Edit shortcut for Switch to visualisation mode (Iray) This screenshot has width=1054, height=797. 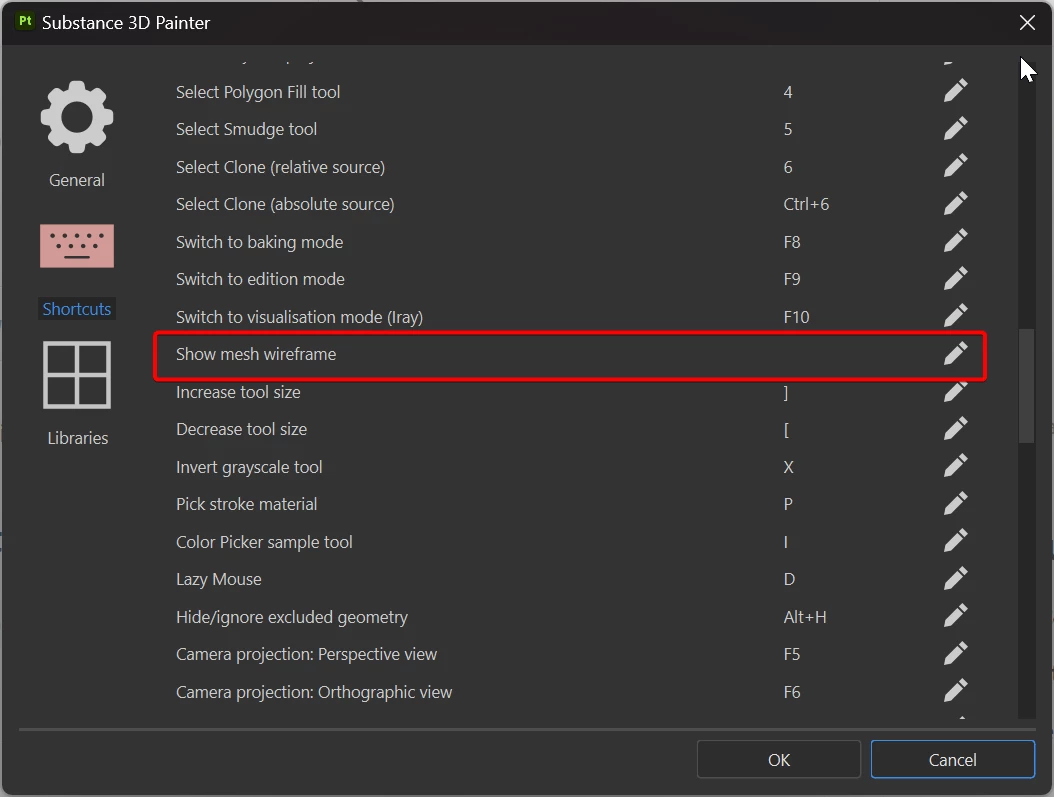coord(955,316)
